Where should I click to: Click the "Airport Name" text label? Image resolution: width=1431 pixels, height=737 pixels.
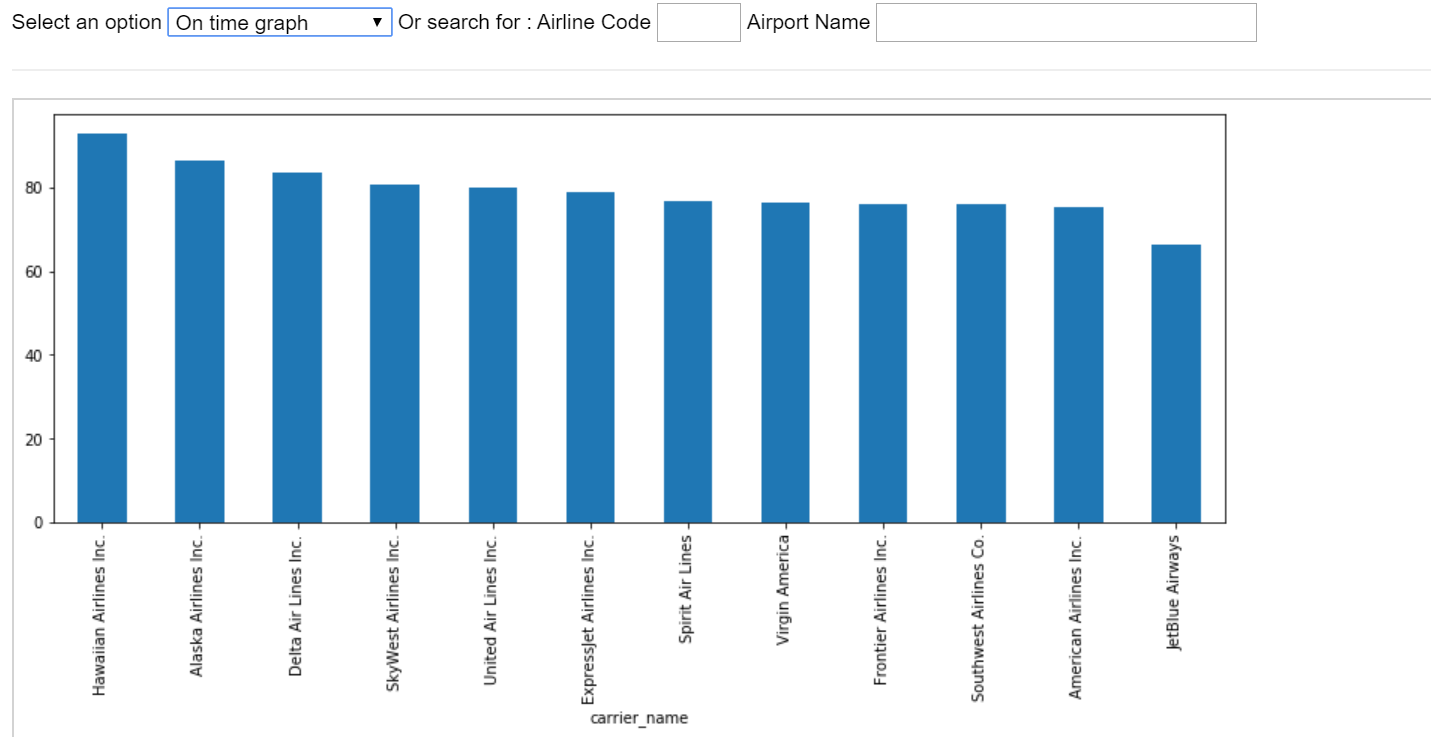pyautogui.click(x=808, y=22)
